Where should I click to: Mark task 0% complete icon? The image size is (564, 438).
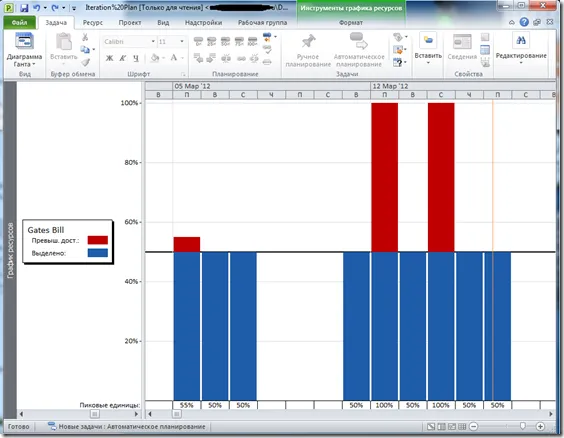click(198, 41)
